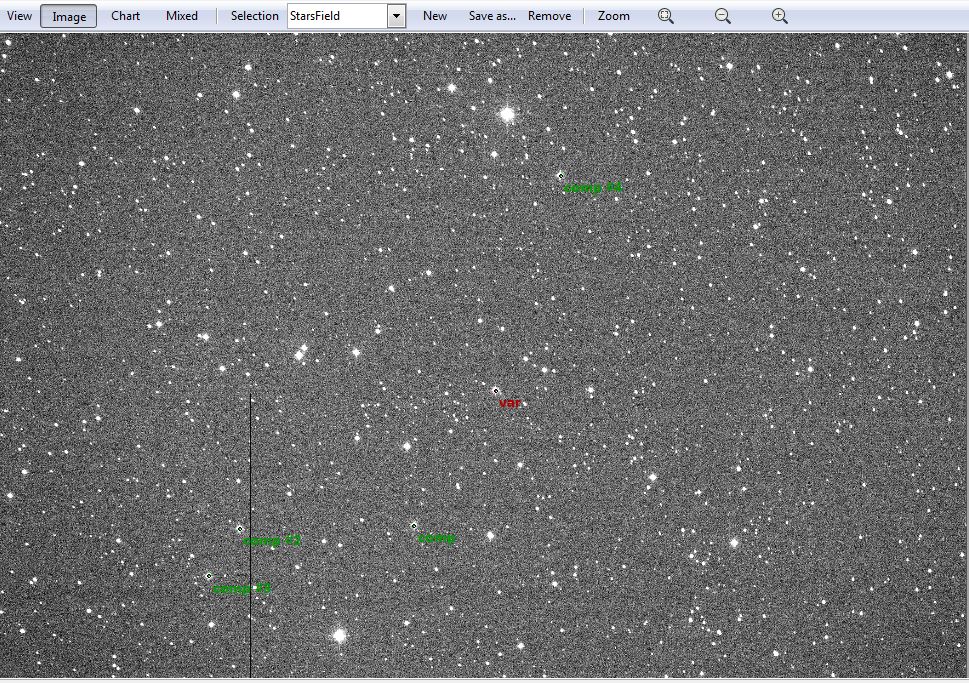This screenshot has height=683, width=969.
Task: Select the comp #2 star marker
Action: 240,529
